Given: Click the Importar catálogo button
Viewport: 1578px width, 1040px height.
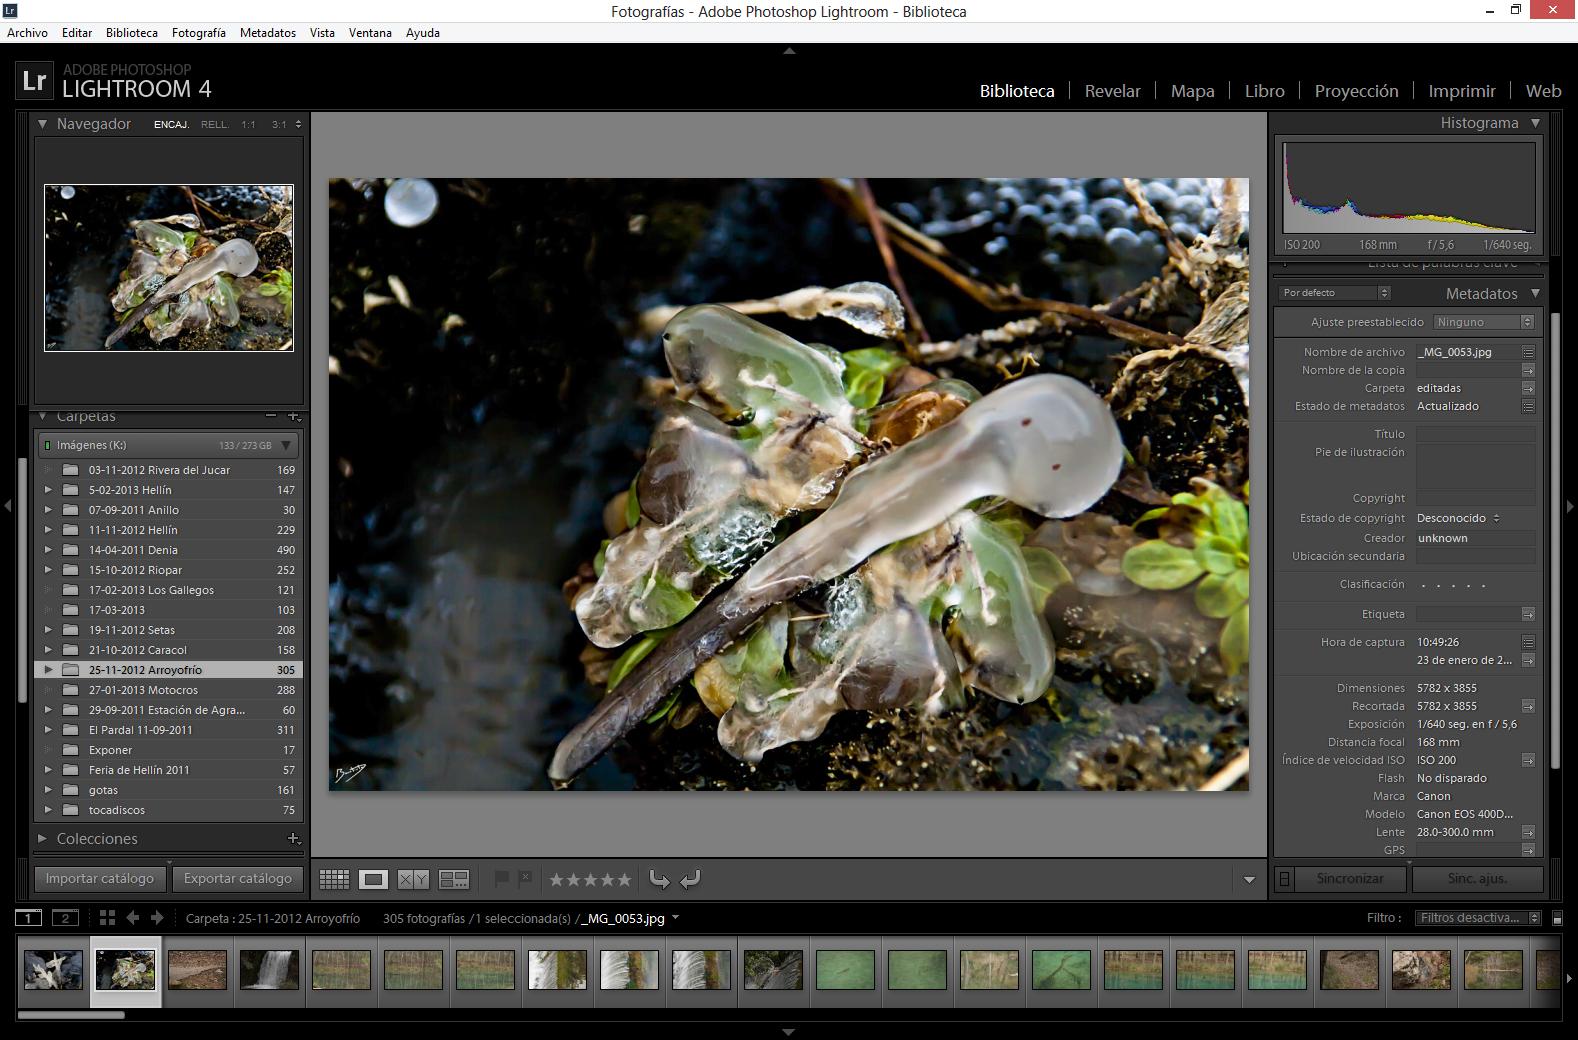Looking at the screenshot, I should (100, 878).
